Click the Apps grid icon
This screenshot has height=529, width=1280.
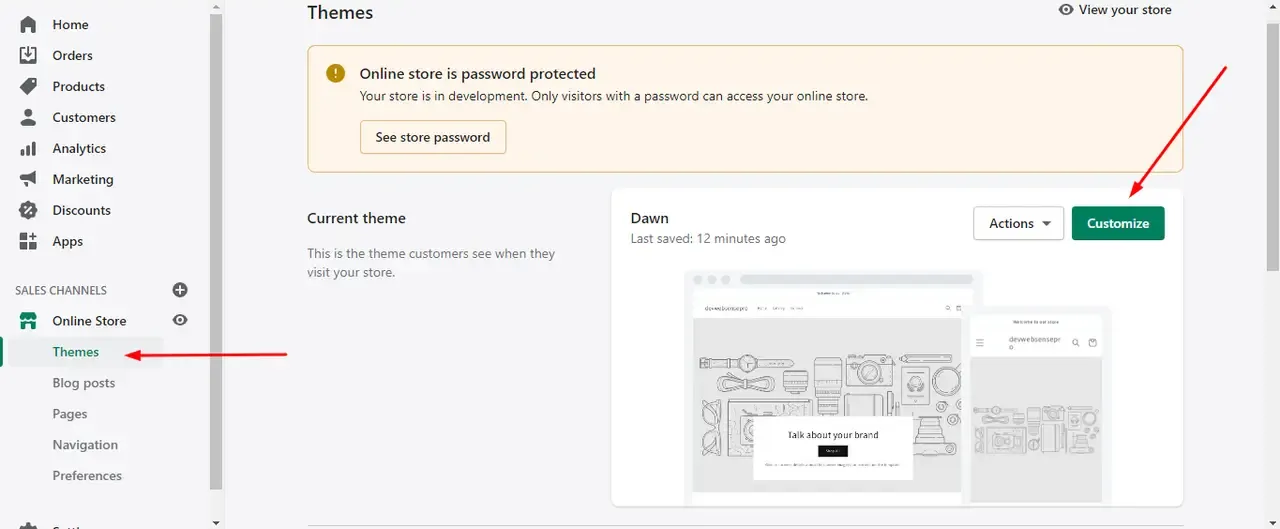coord(28,241)
